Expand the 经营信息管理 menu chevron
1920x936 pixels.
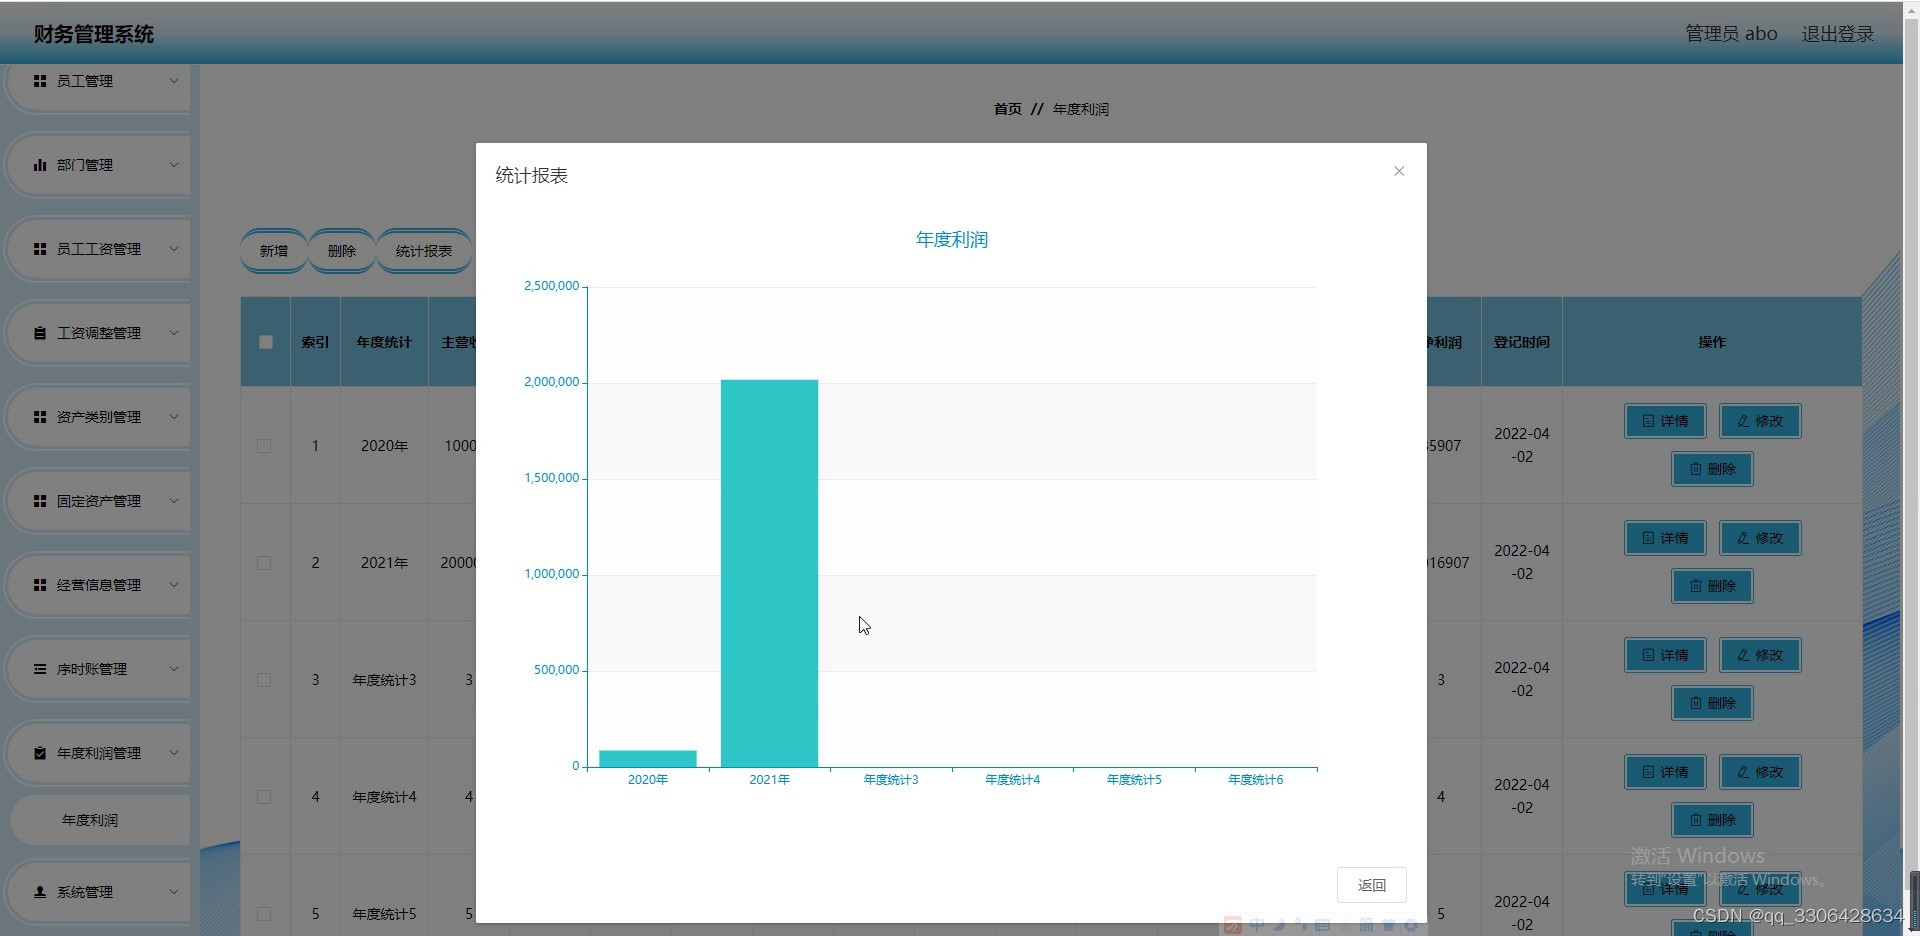(x=174, y=585)
